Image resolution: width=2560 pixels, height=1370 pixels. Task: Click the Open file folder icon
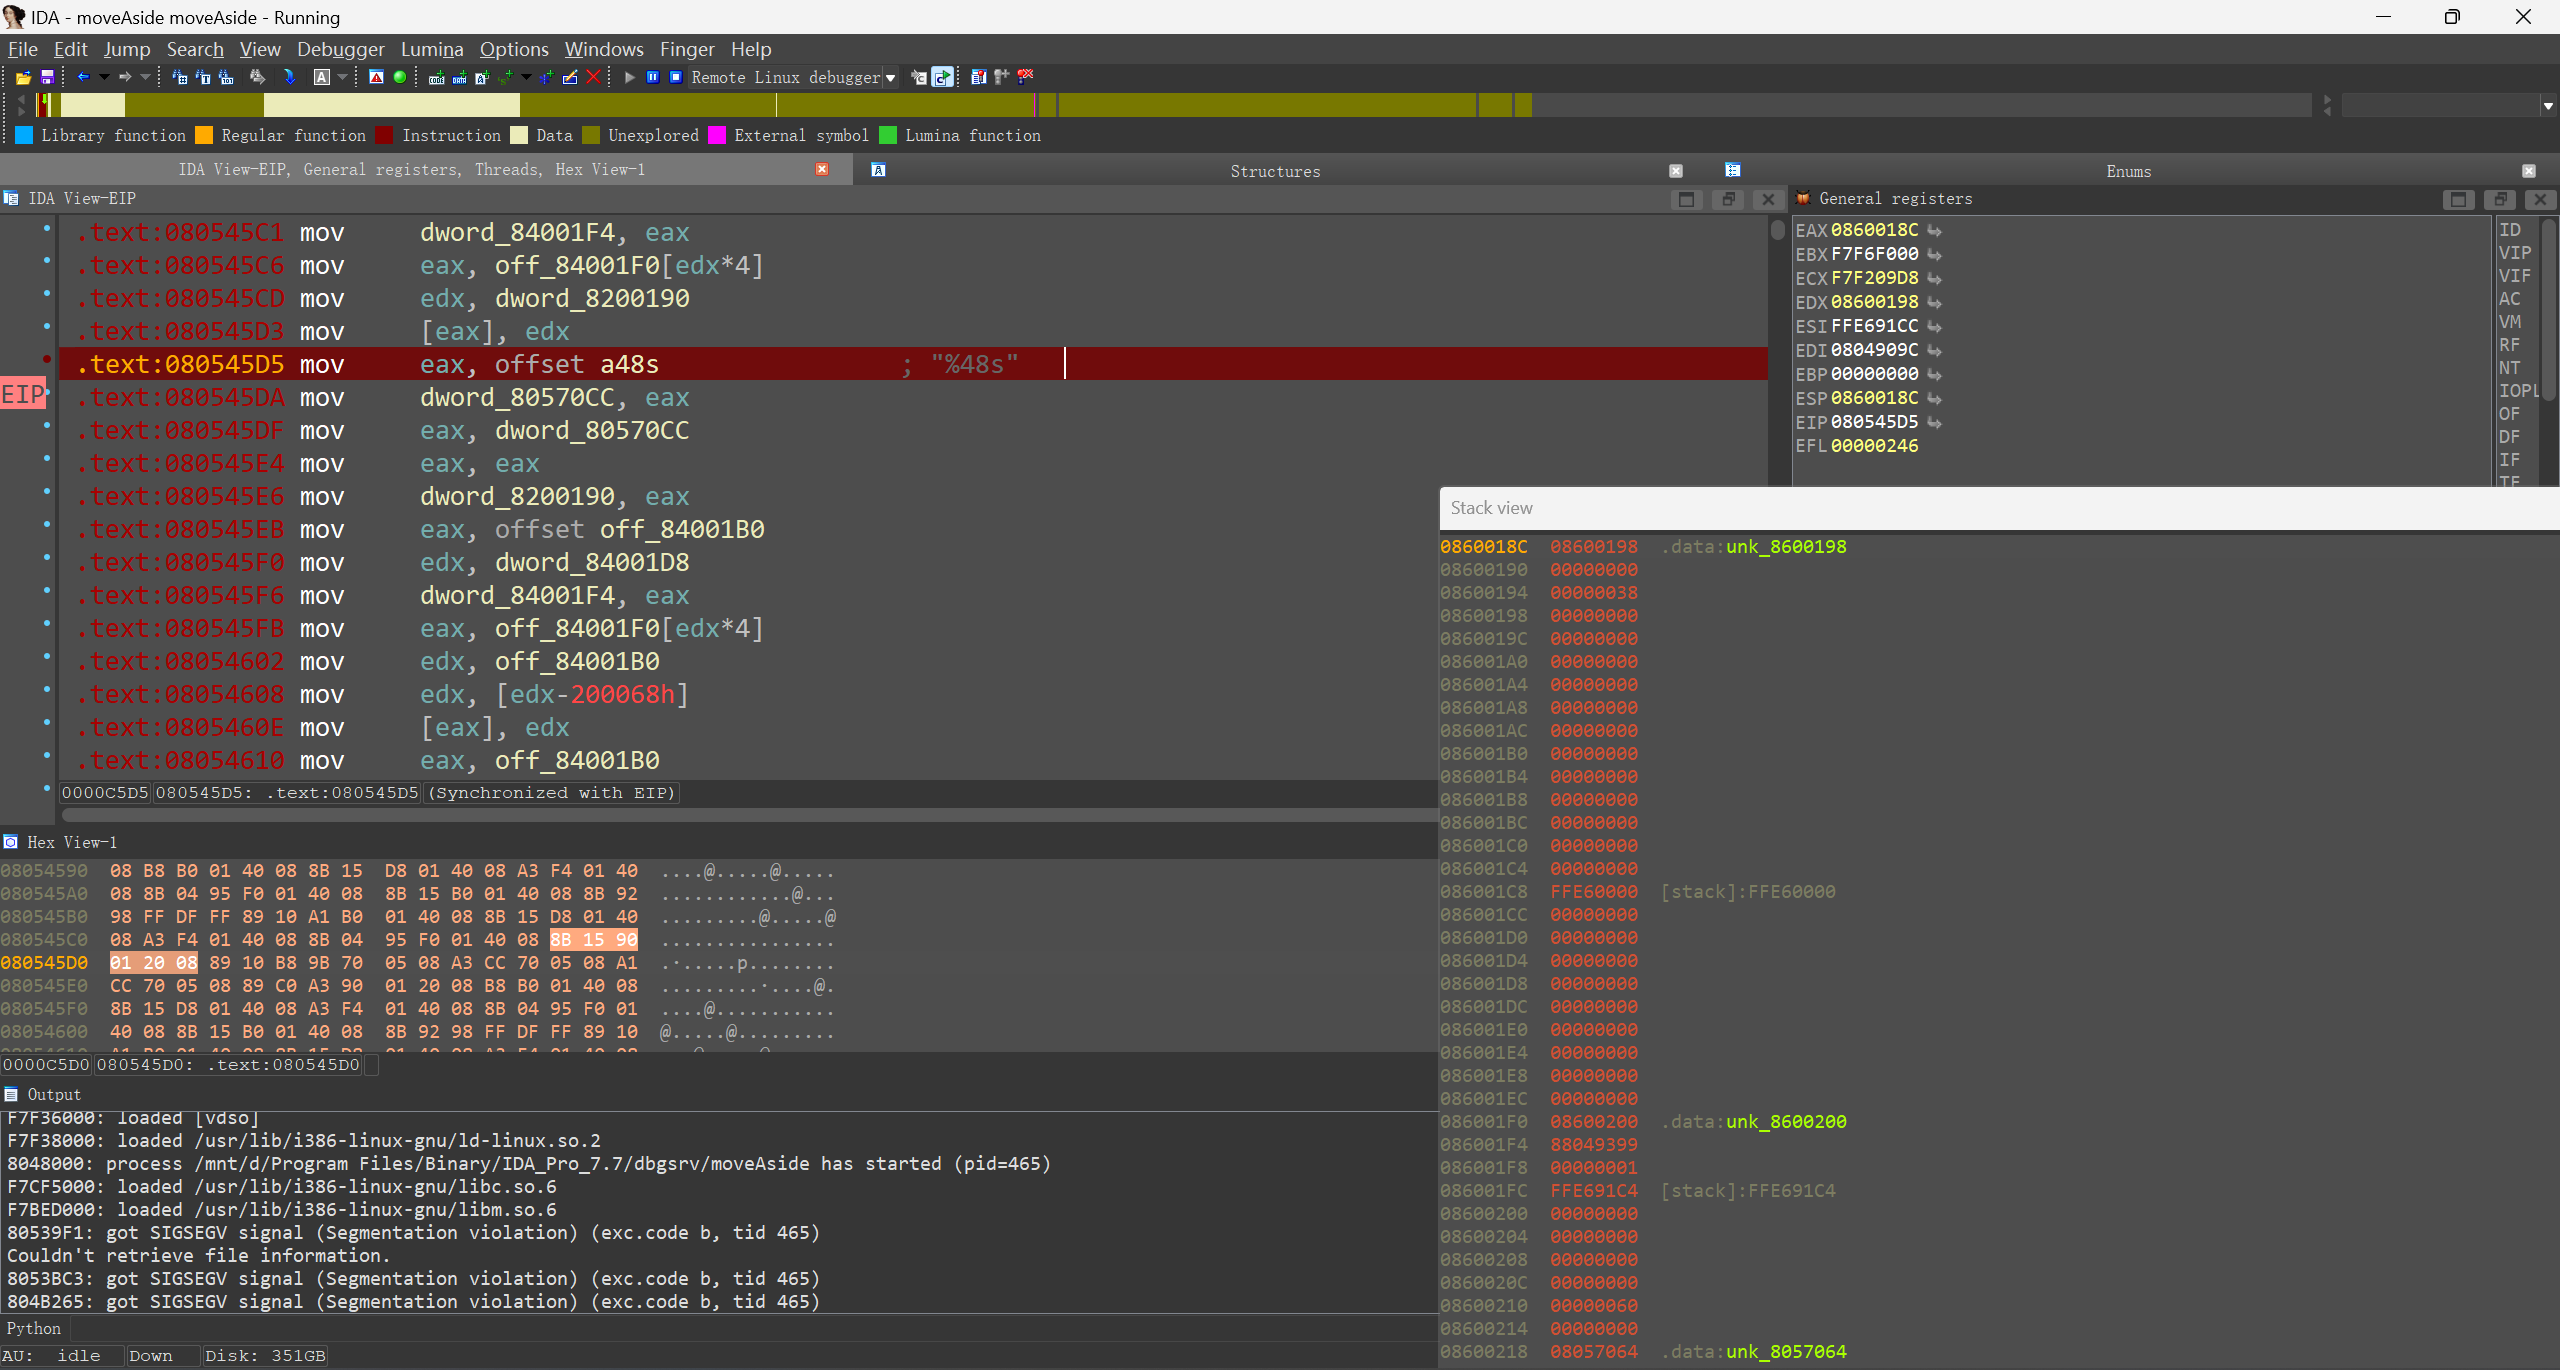coord(23,77)
